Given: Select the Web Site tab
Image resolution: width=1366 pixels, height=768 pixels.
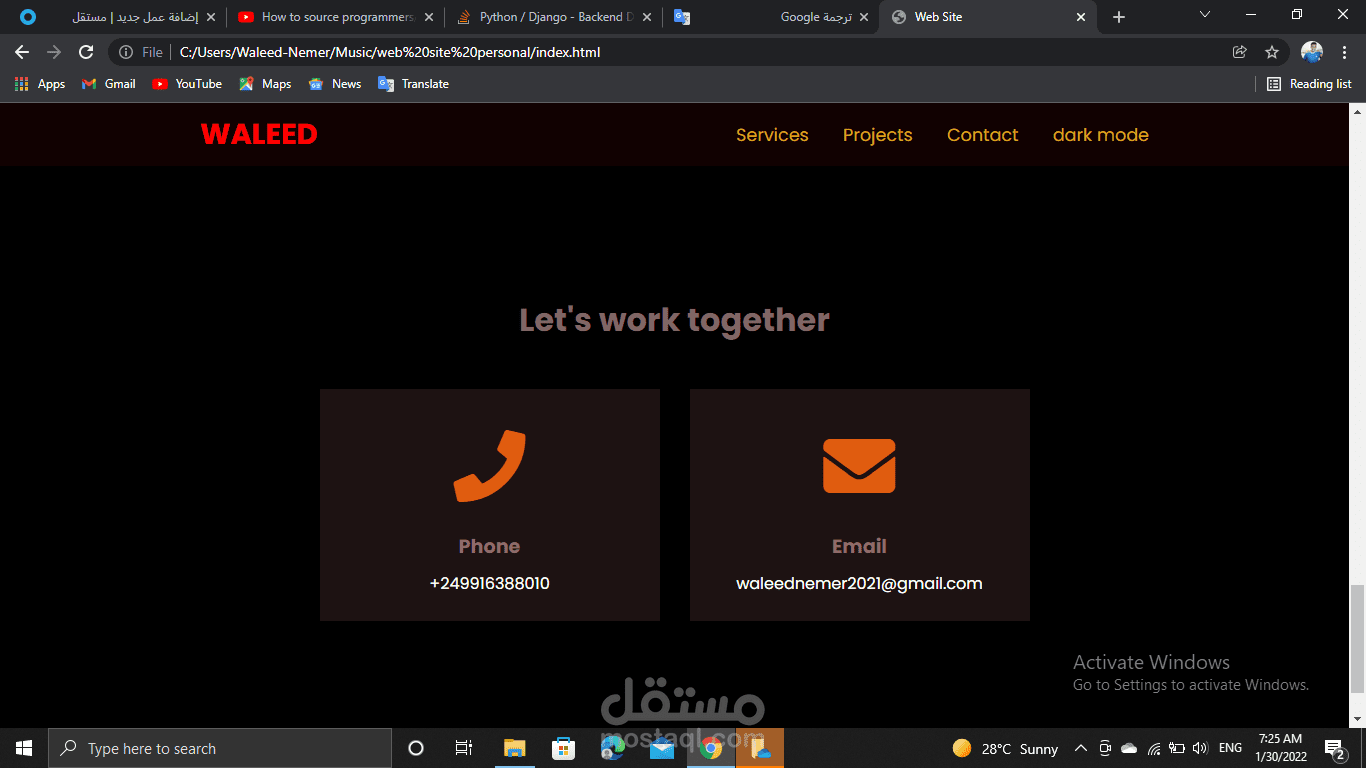Looking at the screenshot, I should 987,17.
